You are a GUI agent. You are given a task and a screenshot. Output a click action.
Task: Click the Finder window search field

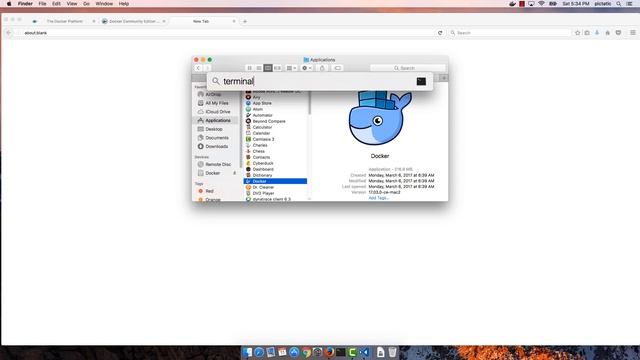click(x=408, y=68)
